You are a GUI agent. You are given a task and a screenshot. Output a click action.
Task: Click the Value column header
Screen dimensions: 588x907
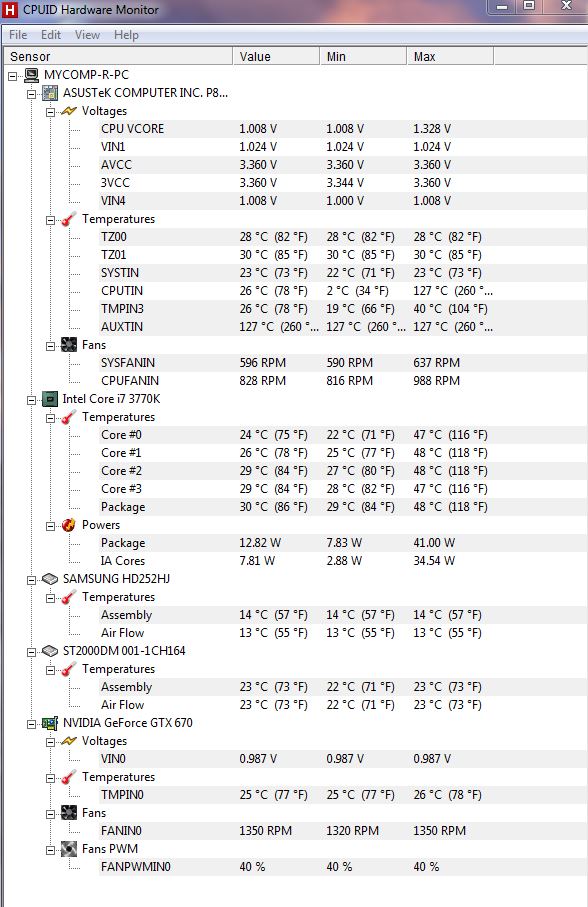[x=276, y=56]
